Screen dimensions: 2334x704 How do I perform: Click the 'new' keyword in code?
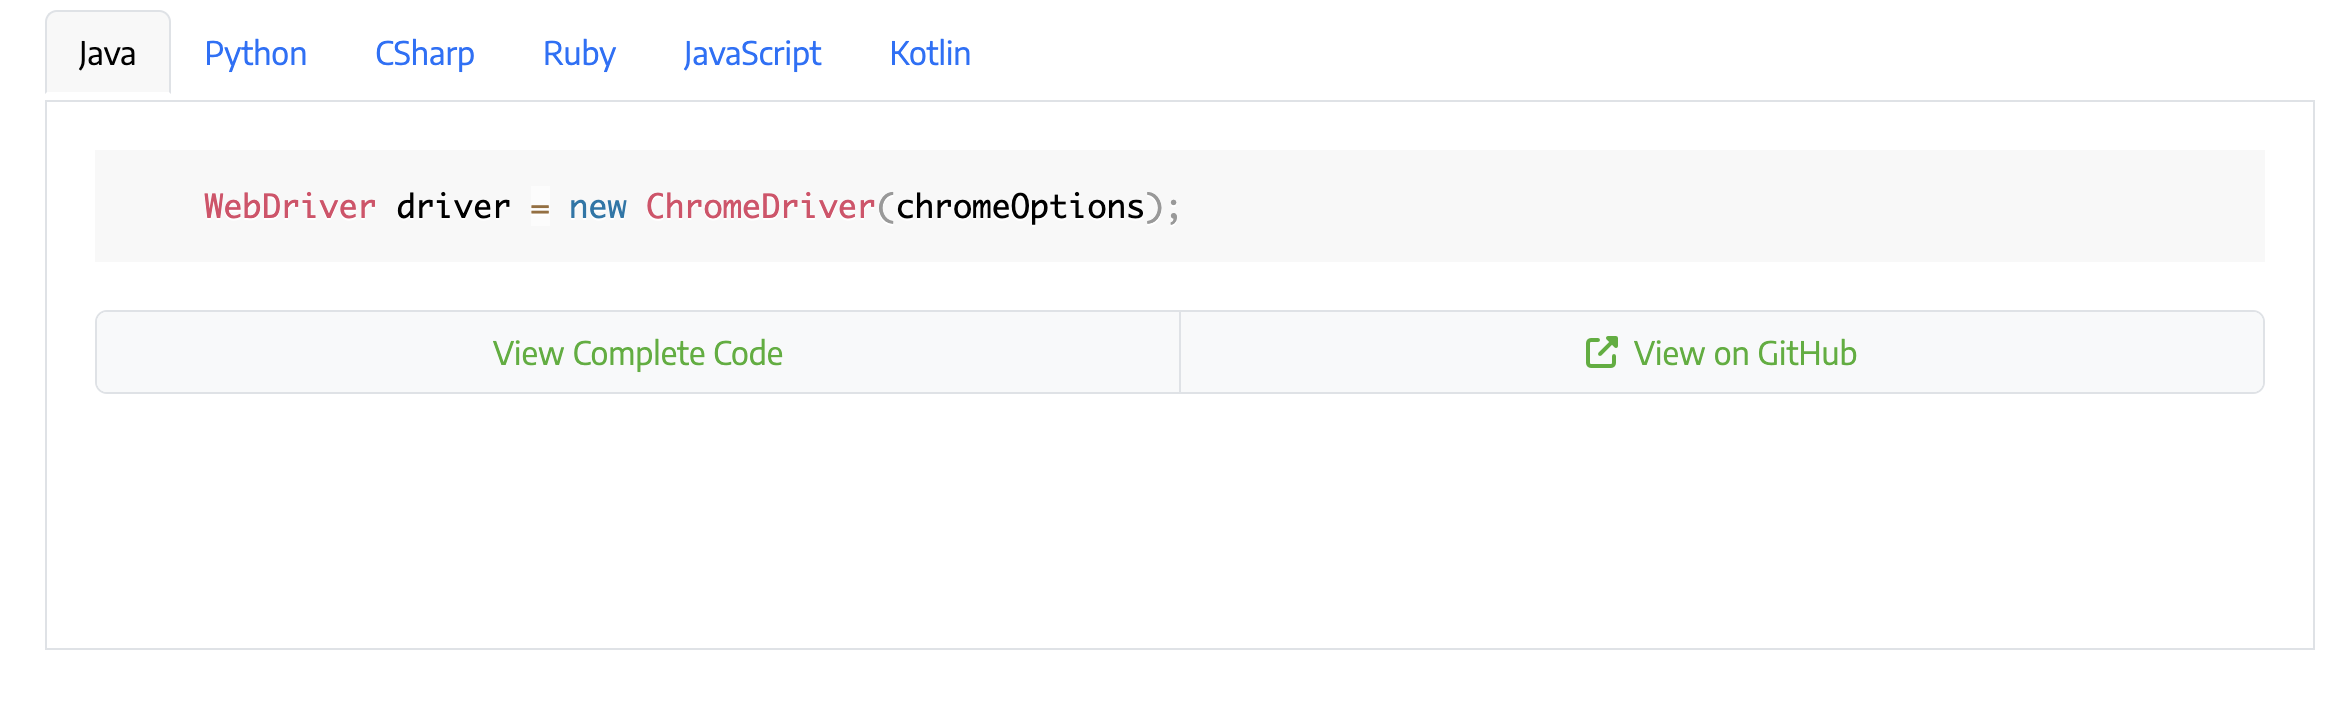(598, 207)
